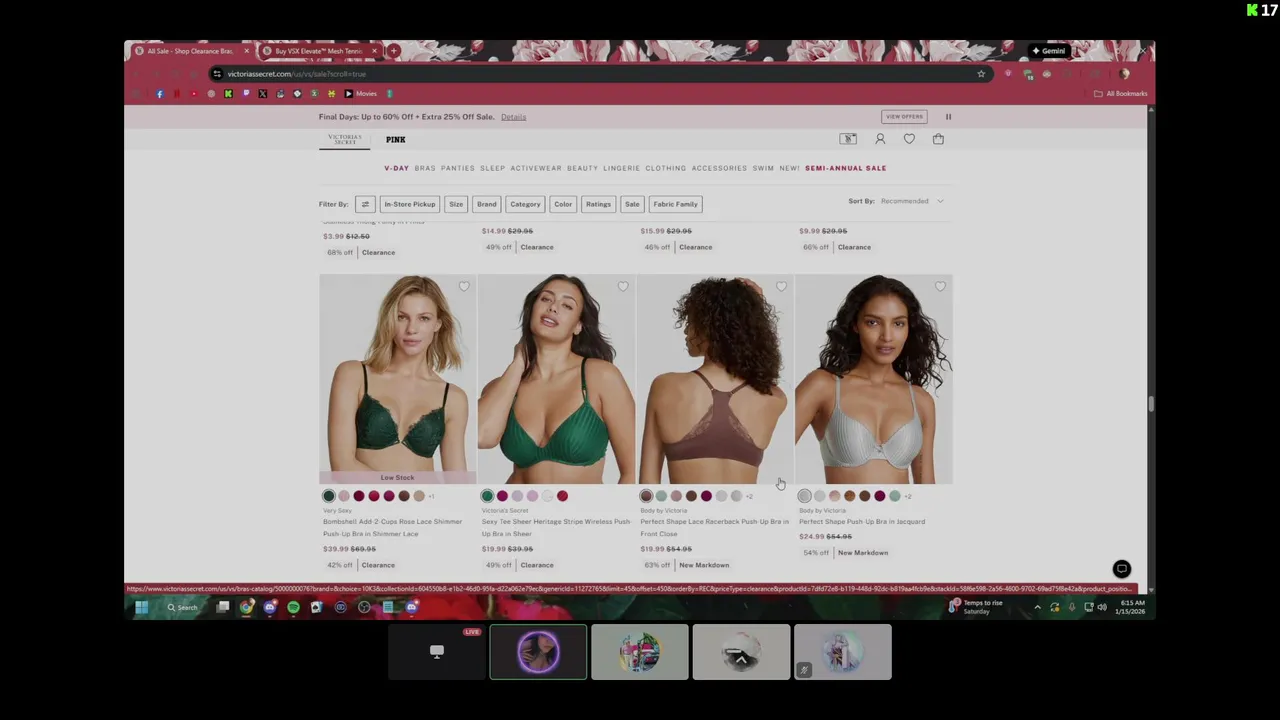Pause the promo banner rotation

948,117
